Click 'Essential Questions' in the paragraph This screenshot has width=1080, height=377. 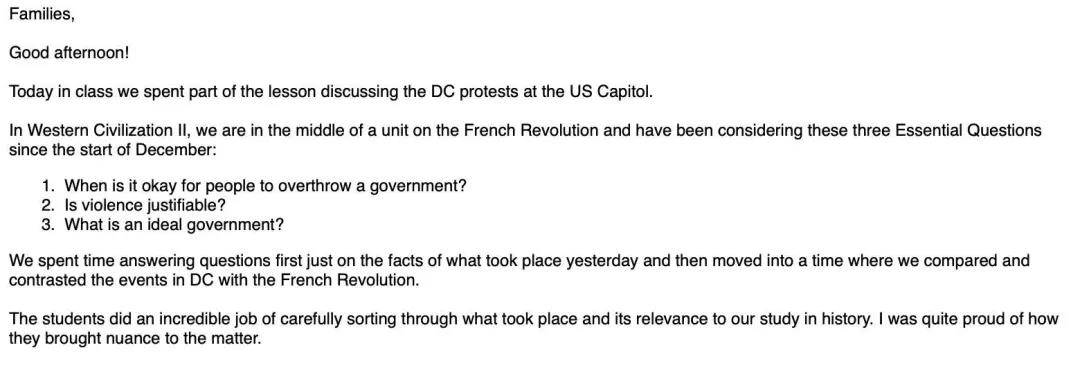click(968, 131)
